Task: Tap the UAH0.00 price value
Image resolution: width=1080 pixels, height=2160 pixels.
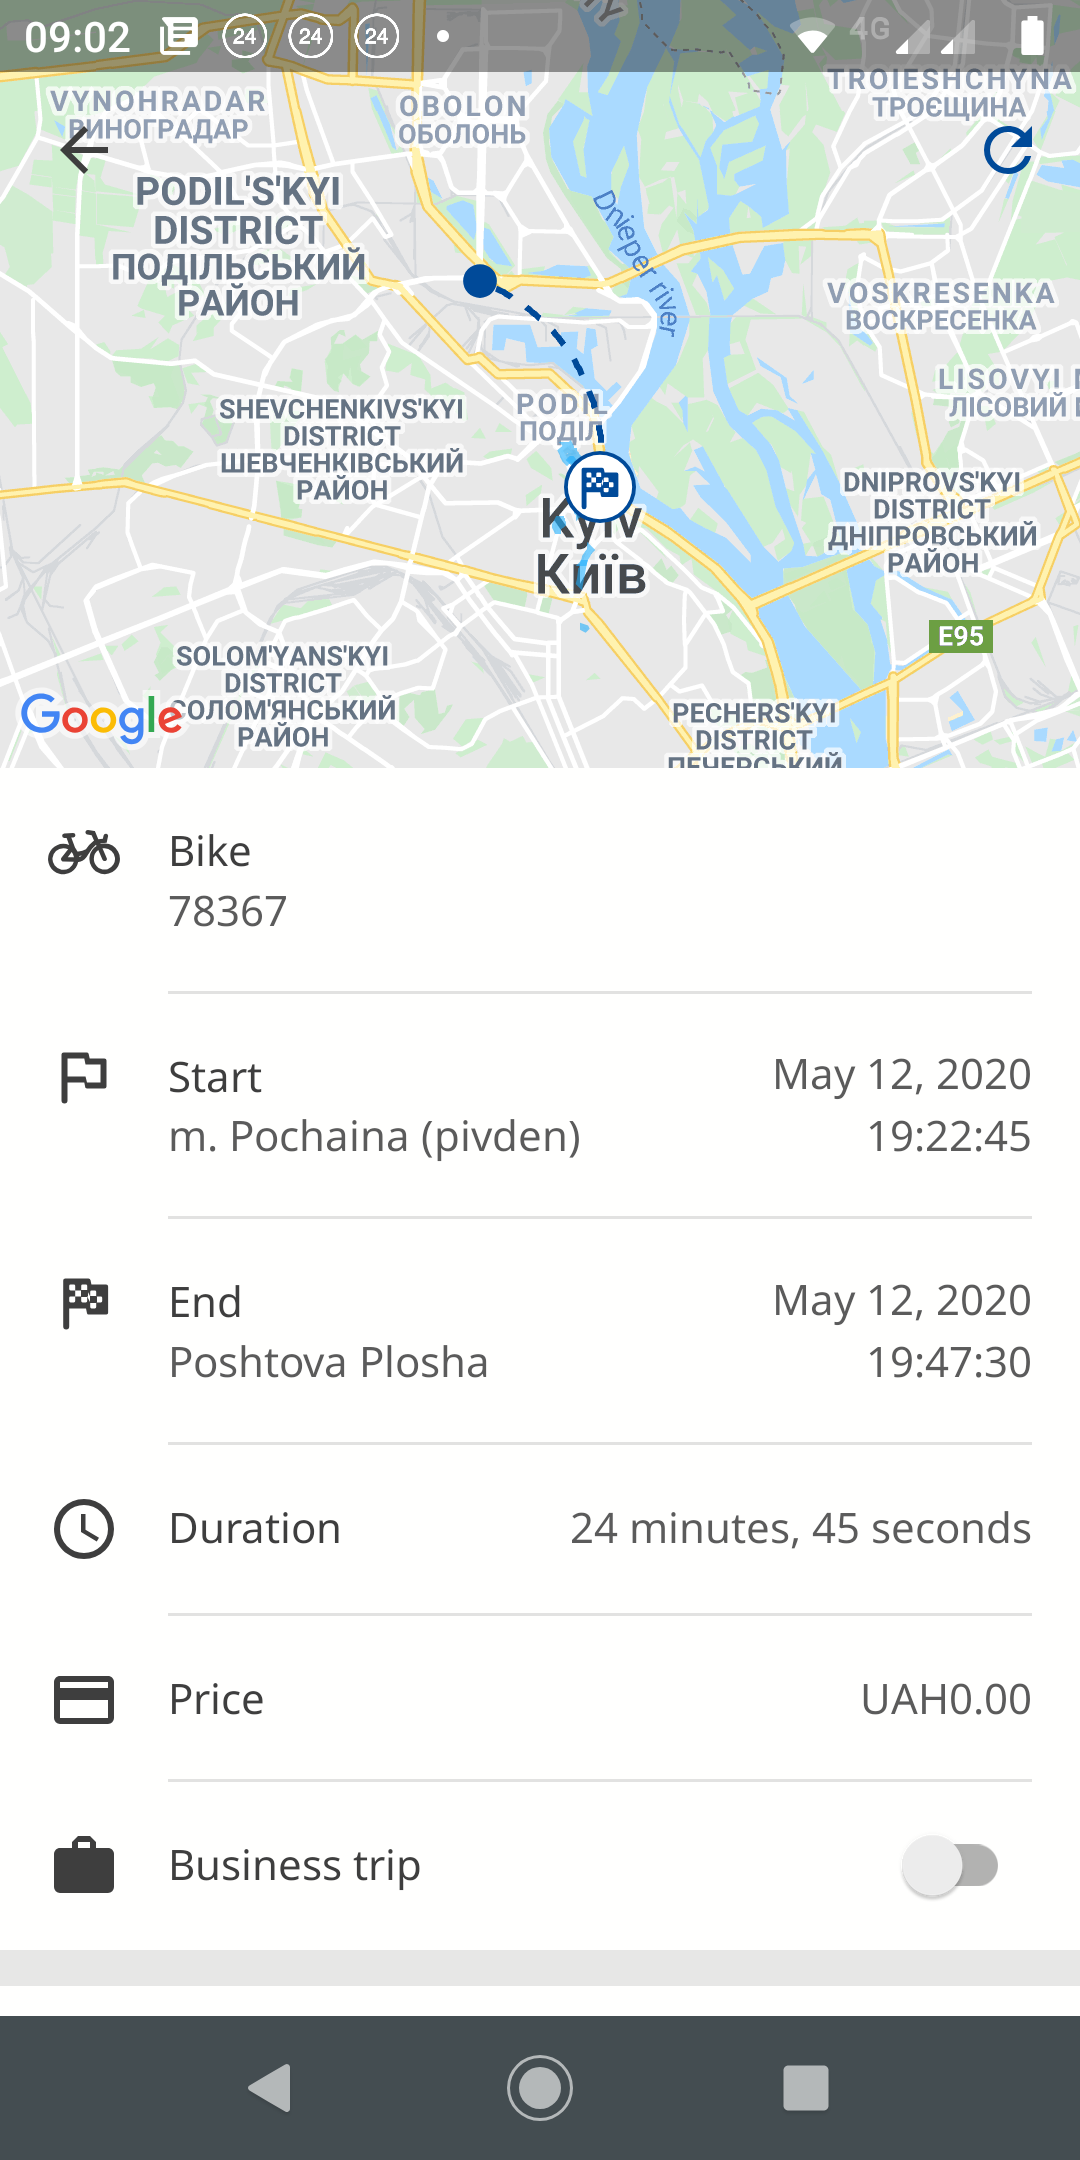Action: click(945, 1699)
